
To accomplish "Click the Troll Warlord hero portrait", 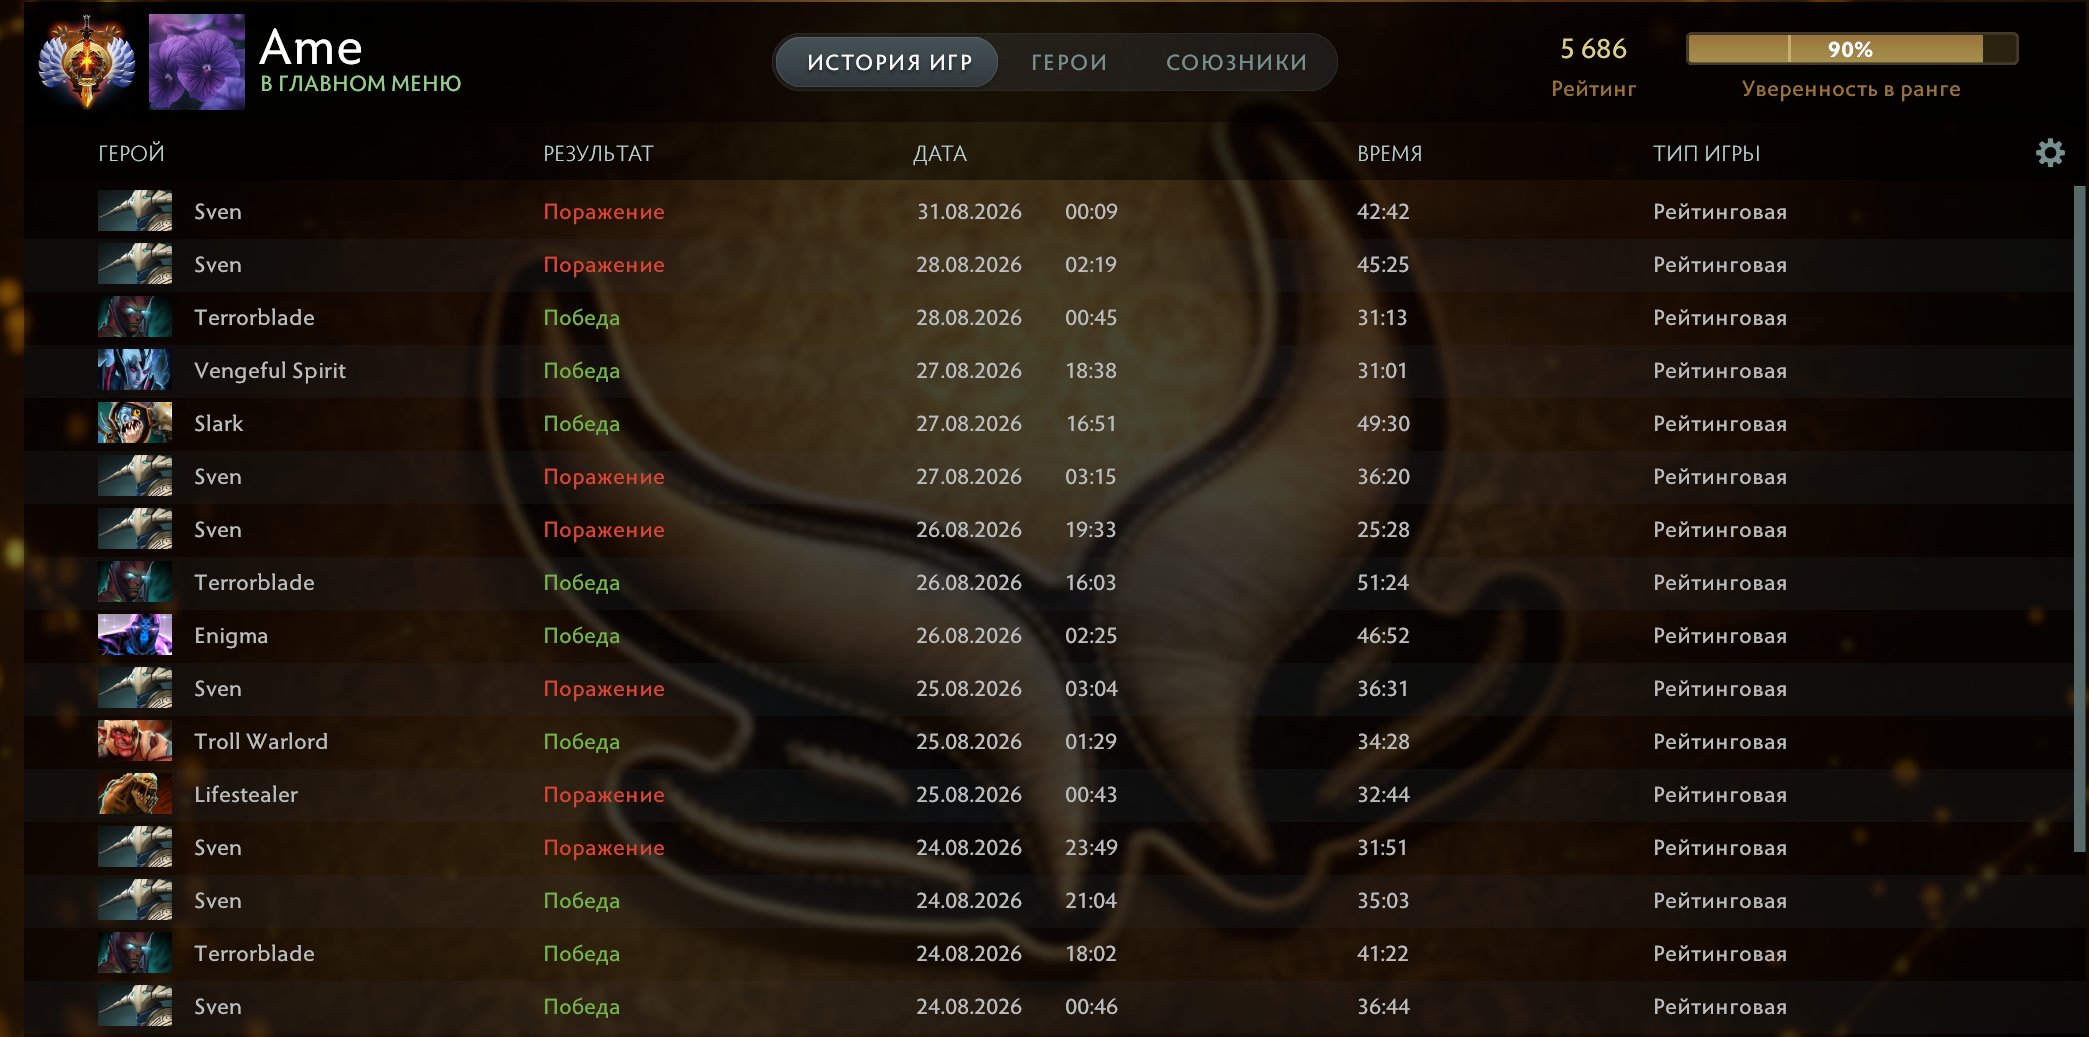I will pyautogui.click(x=135, y=741).
